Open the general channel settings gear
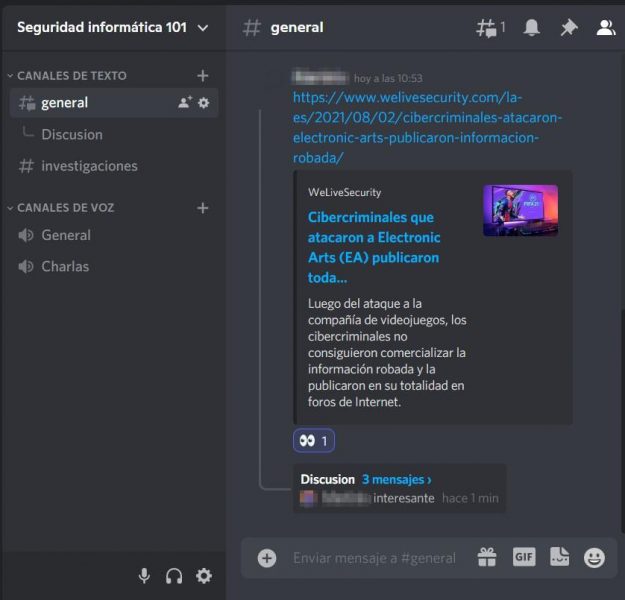 (x=204, y=102)
